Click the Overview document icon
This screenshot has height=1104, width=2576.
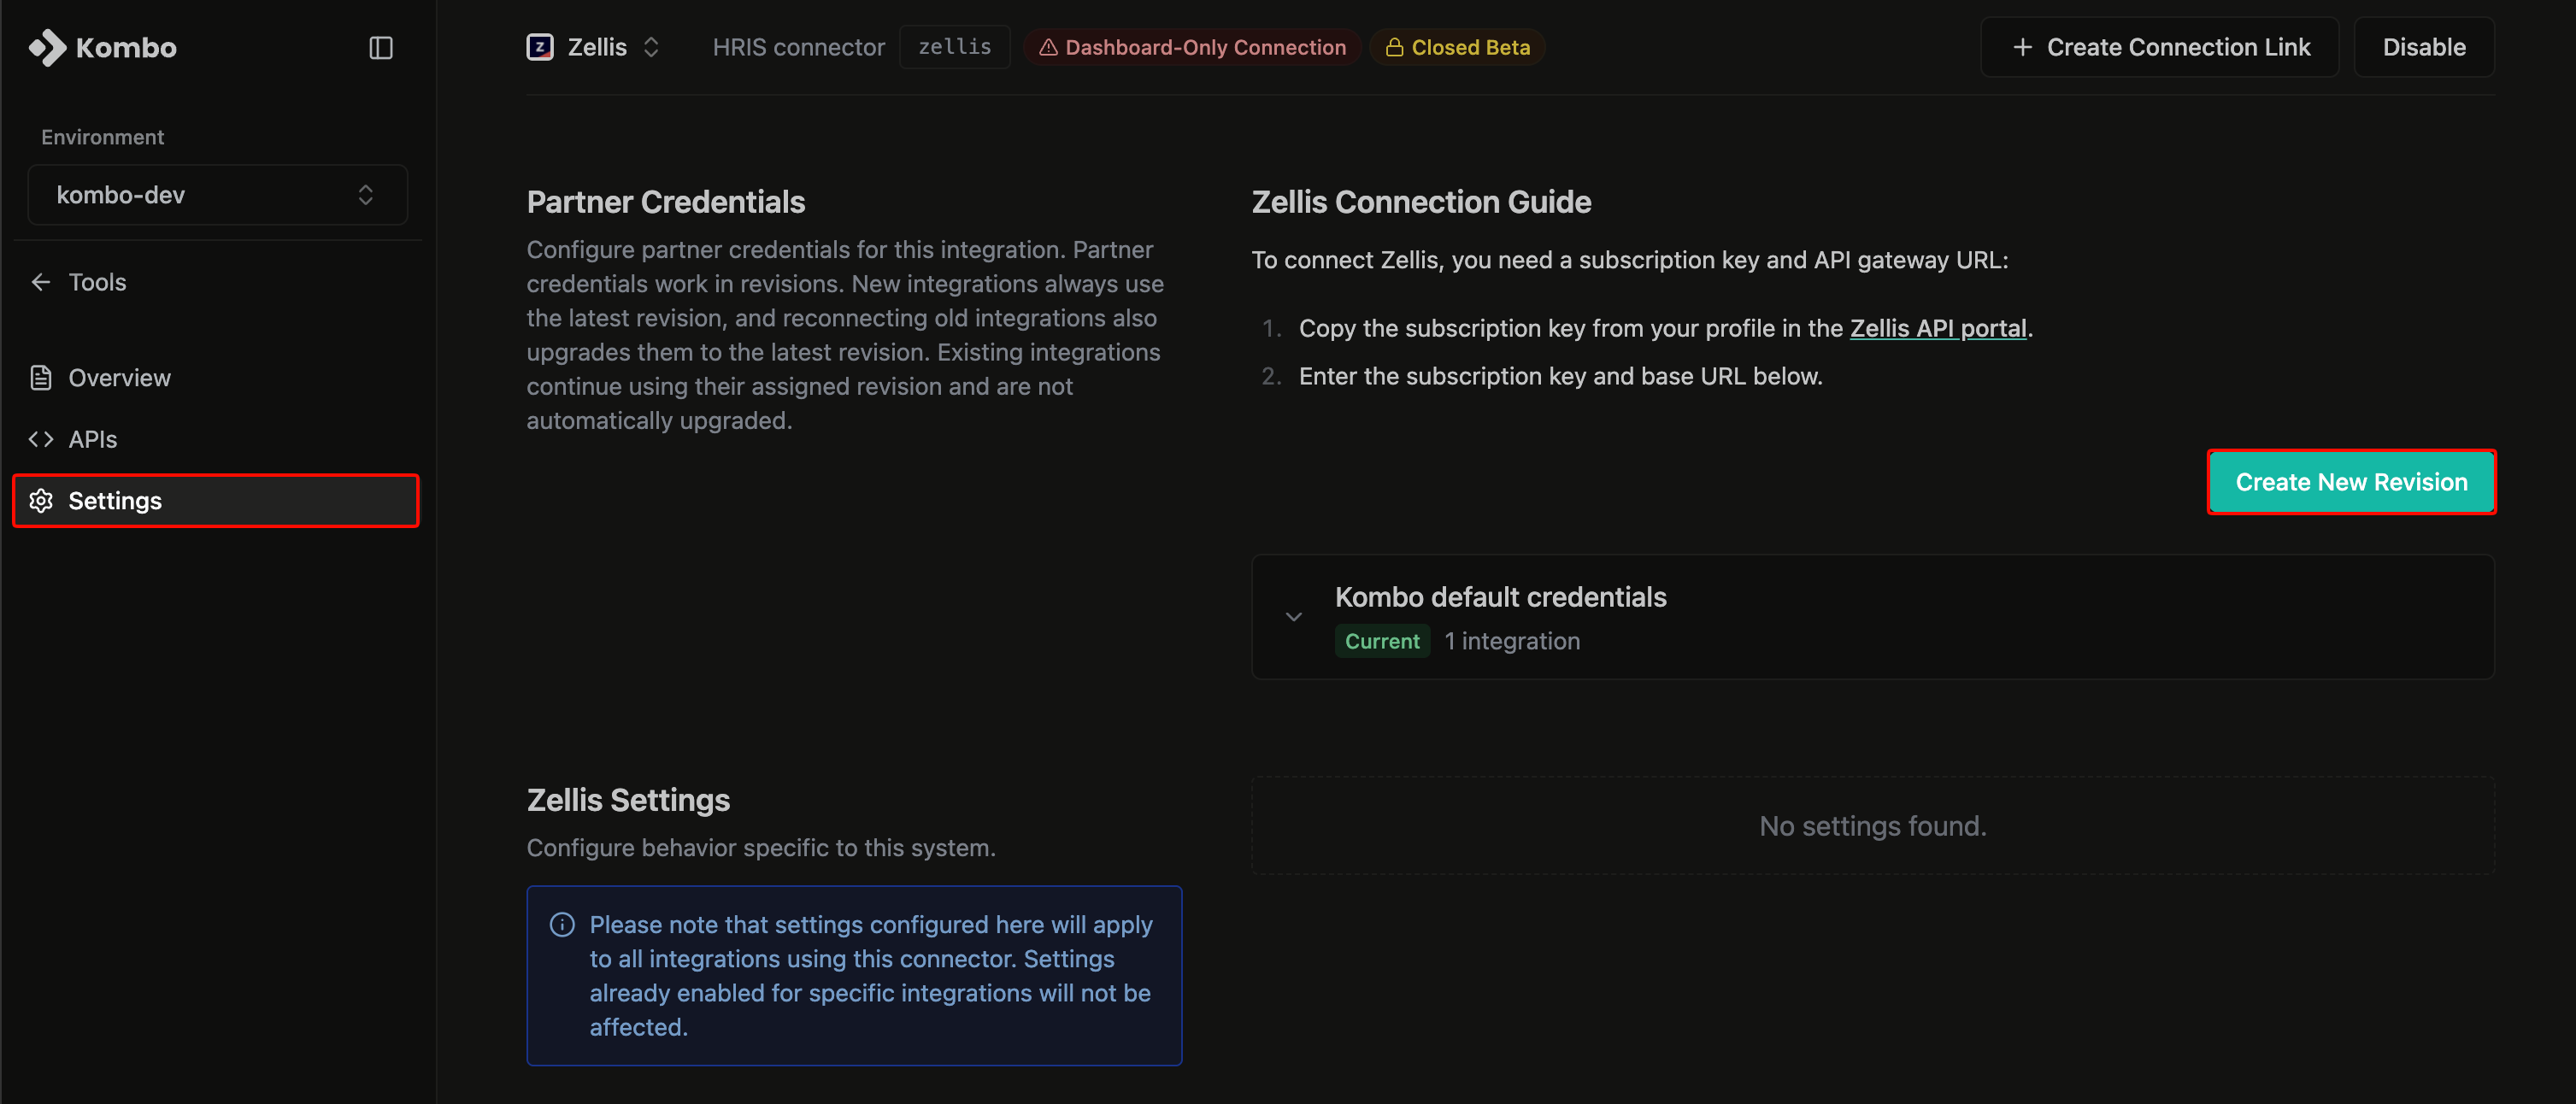(41, 378)
